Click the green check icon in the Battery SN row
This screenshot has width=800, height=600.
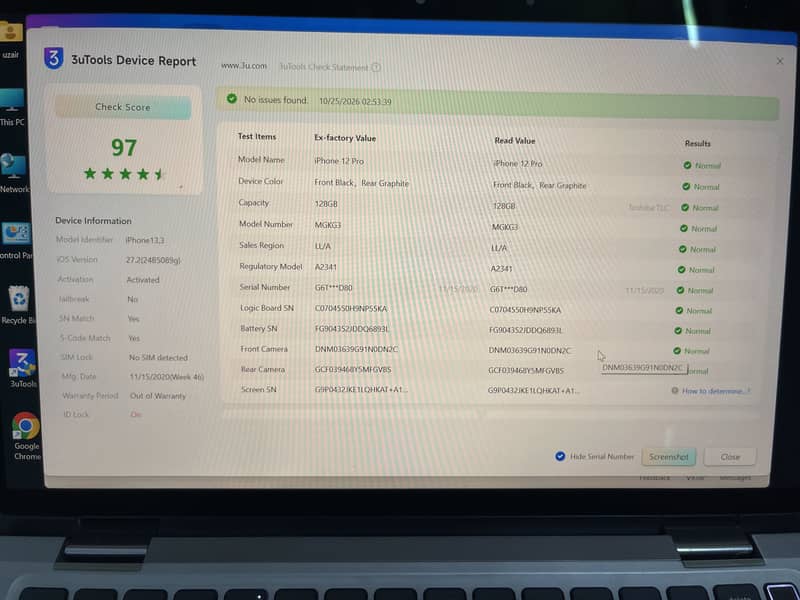[x=678, y=331]
